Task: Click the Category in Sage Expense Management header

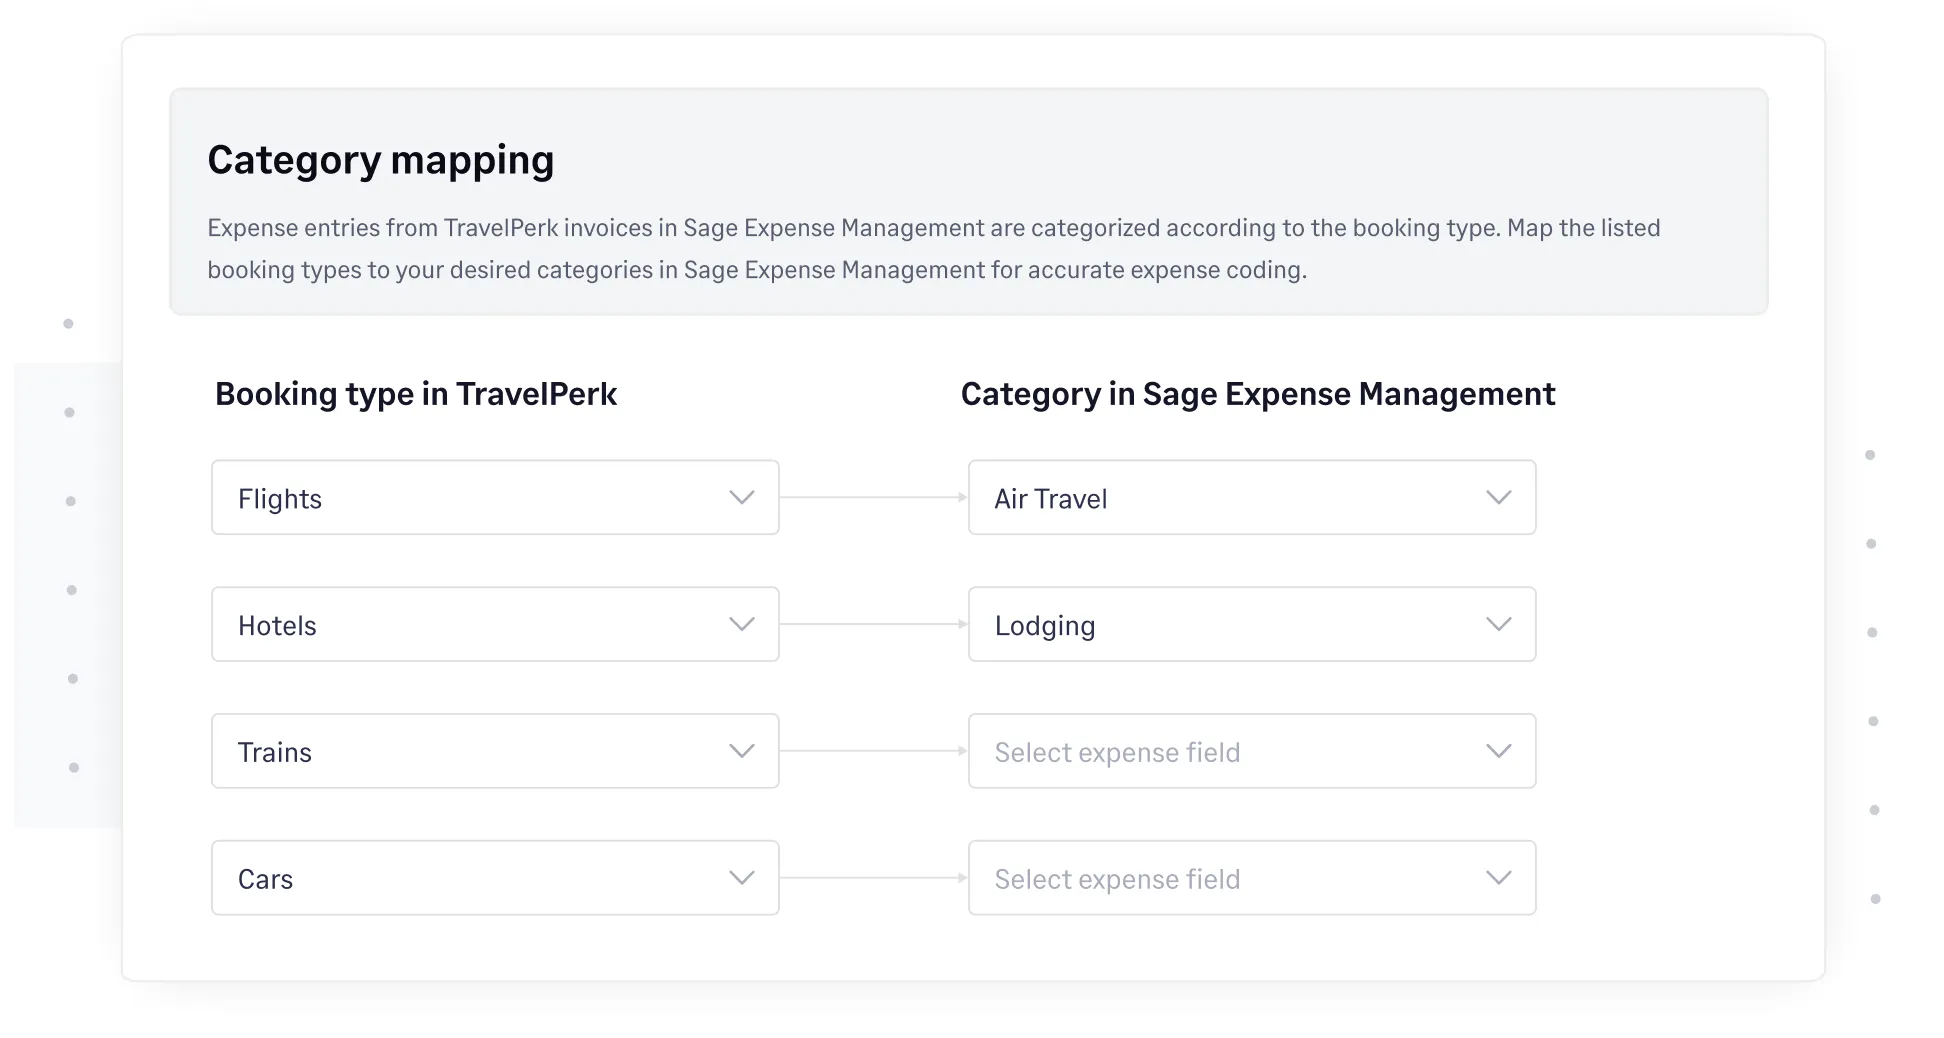Action: click(1257, 394)
